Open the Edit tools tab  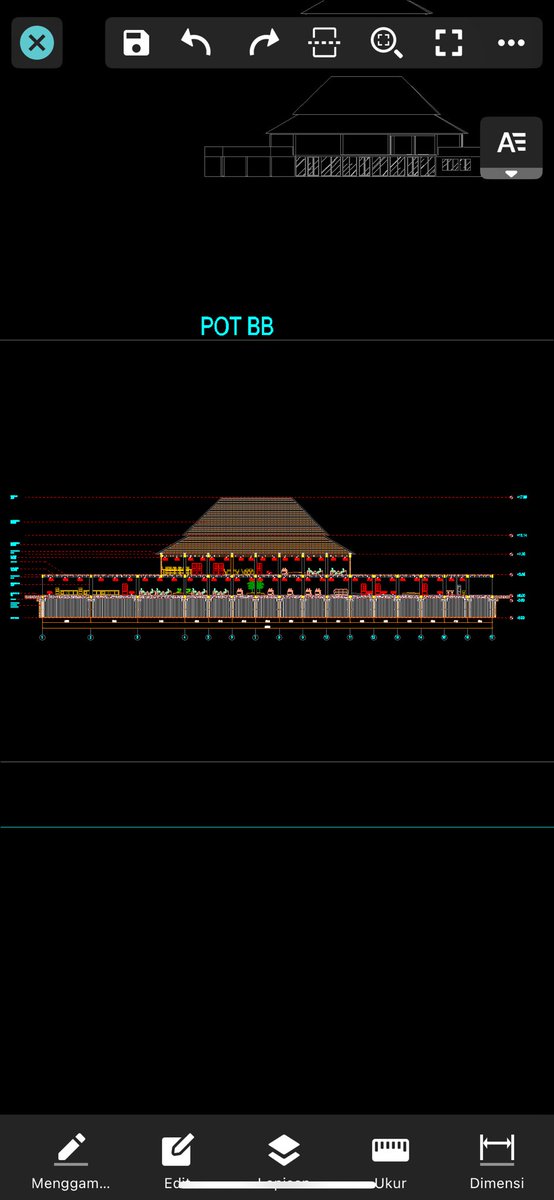tap(177, 1161)
